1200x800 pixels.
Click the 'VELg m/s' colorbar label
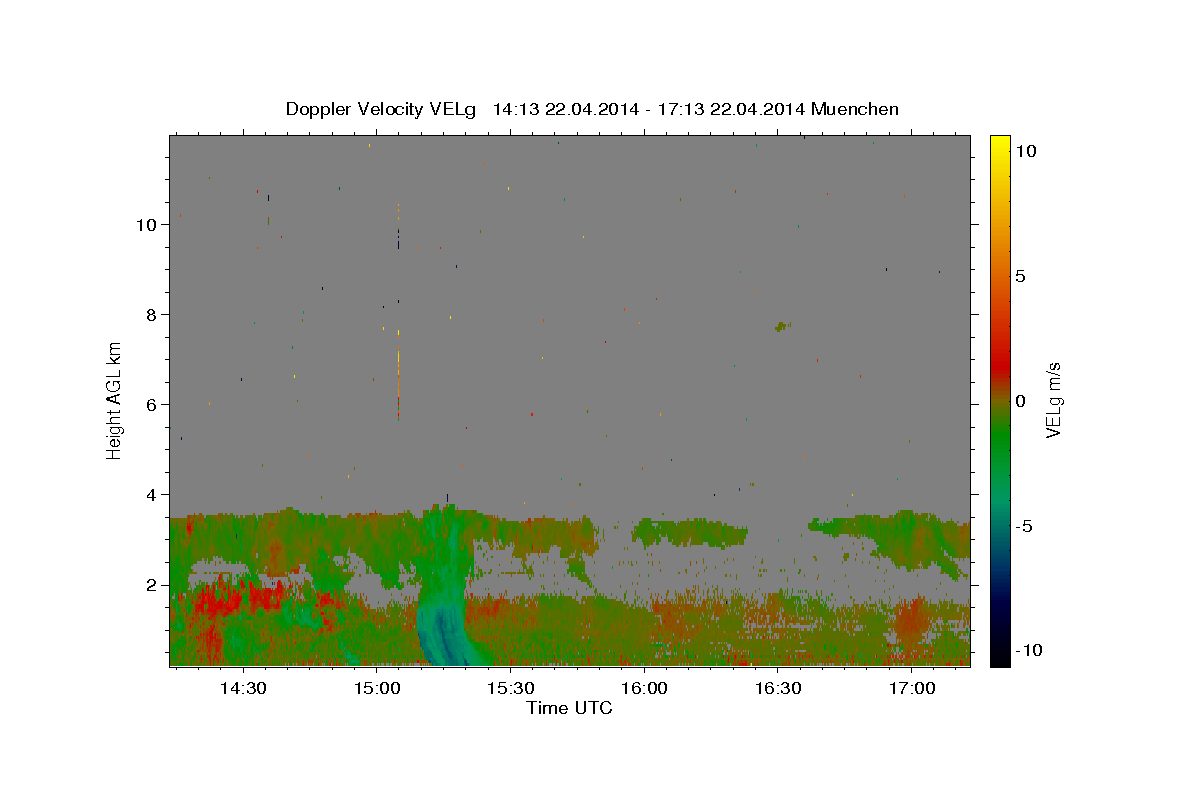coord(1053,399)
